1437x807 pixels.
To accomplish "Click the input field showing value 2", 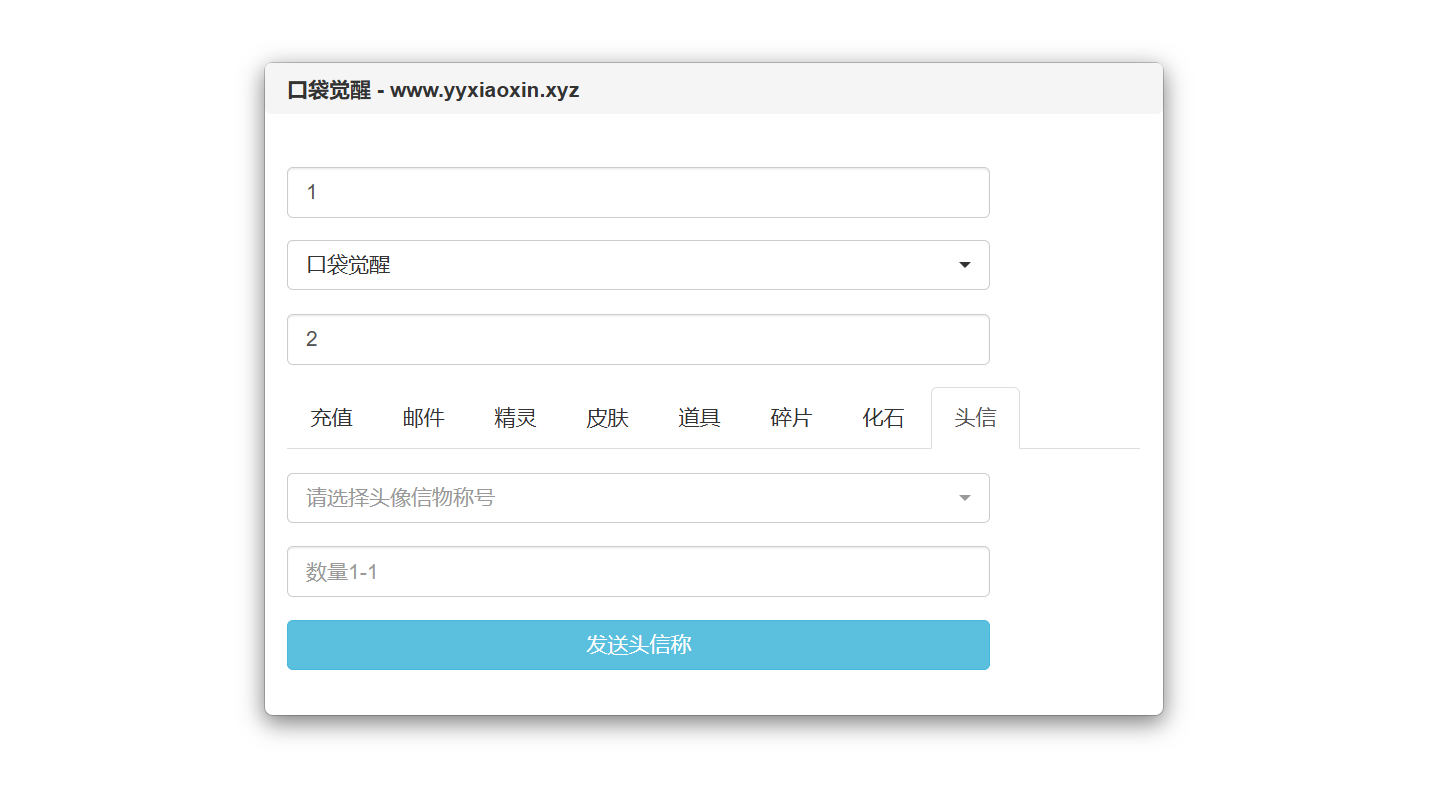I will [638, 339].
